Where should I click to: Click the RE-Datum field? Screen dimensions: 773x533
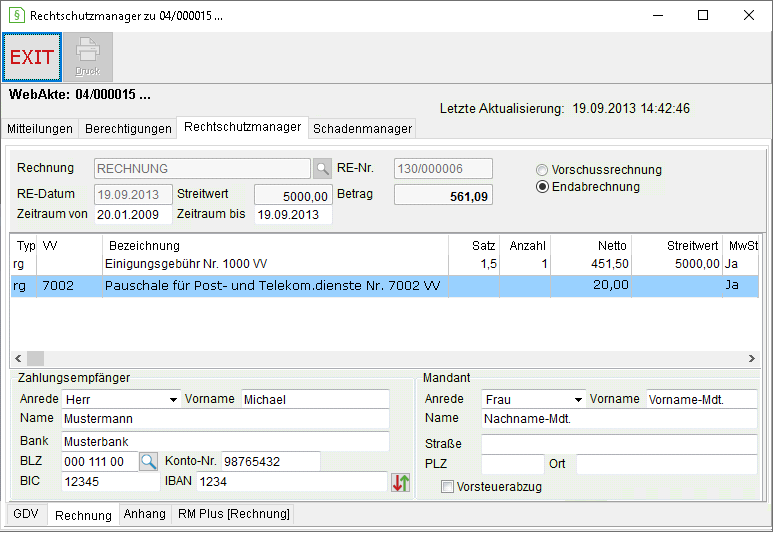pyautogui.click(x=133, y=194)
